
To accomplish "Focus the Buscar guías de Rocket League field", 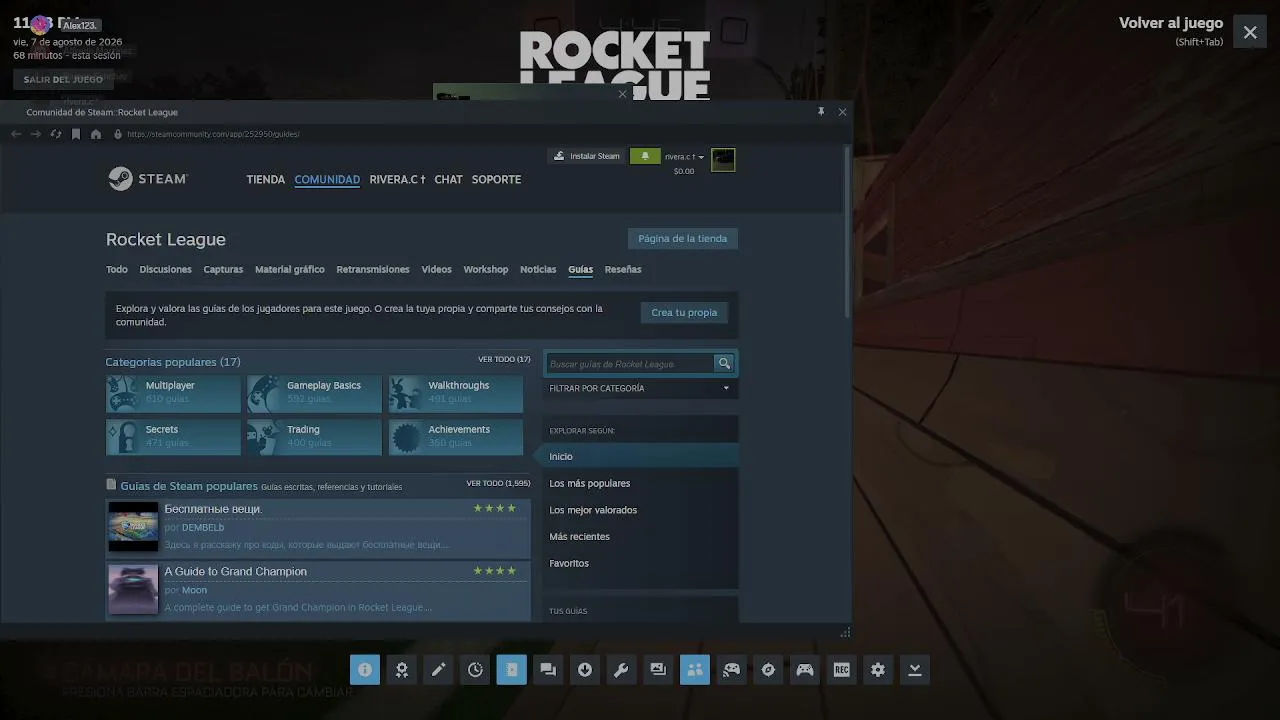I will (630, 364).
